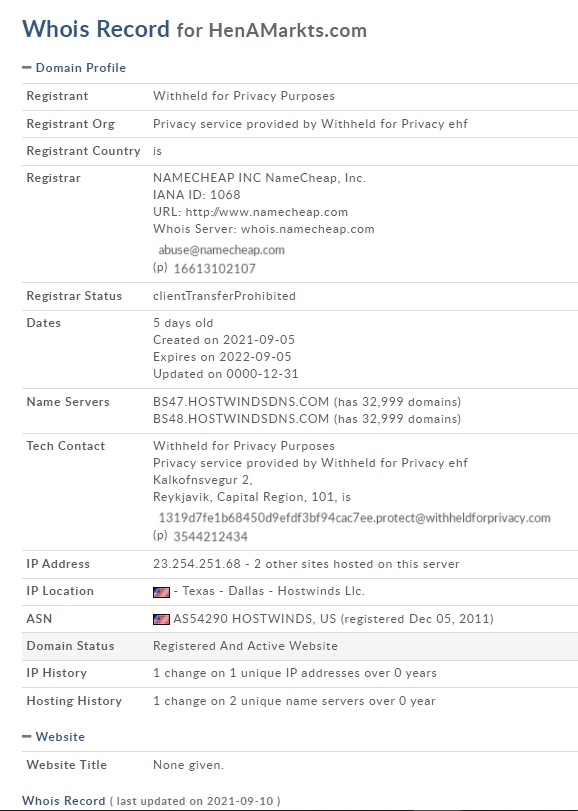Click the whois.namecheap.com server text

tap(308, 229)
